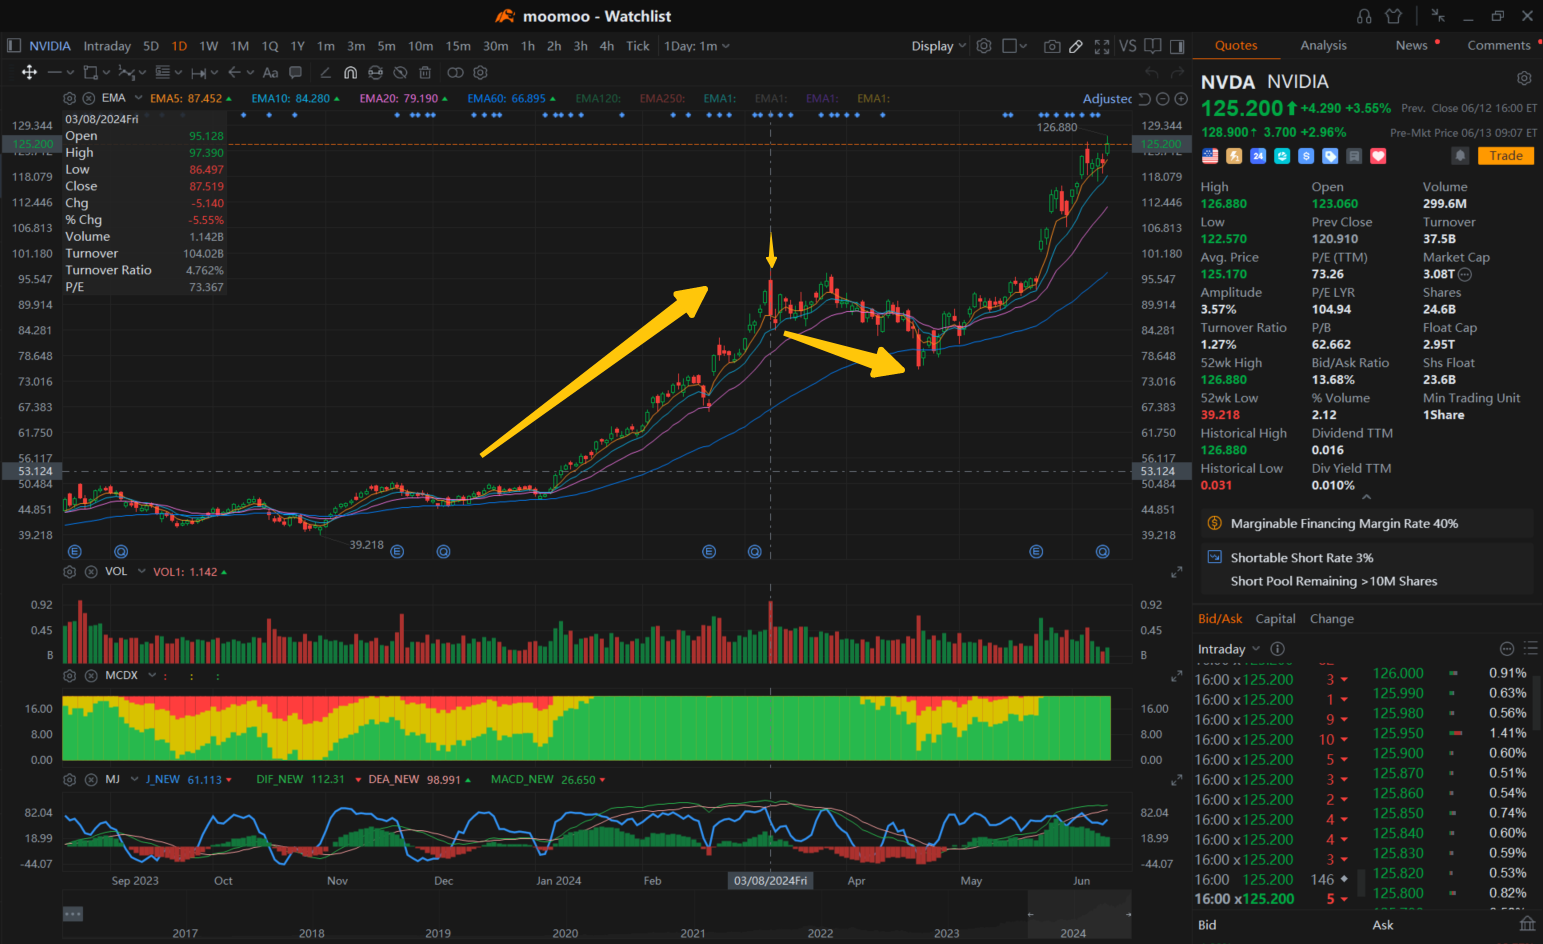Zoom out chart with minus icon
Viewport: 1543px width, 944px height.
pyautogui.click(x=1162, y=99)
